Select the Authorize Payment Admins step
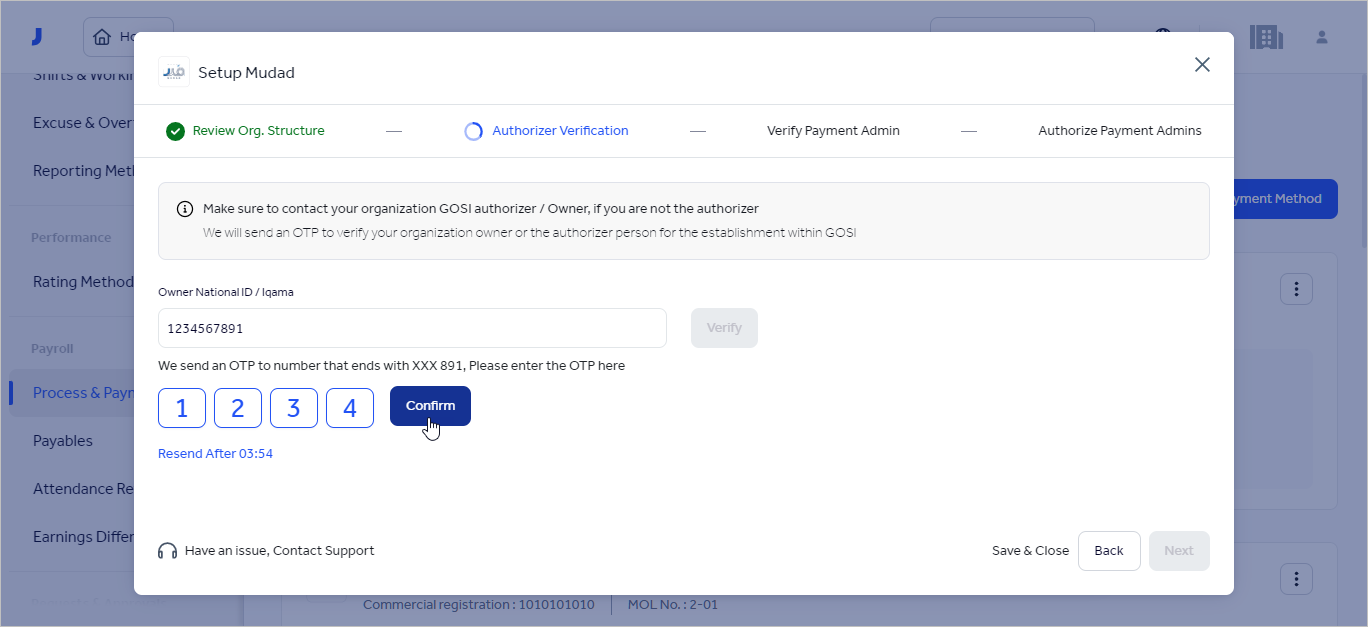This screenshot has height=627, width=1368. [x=1119, y=131]
